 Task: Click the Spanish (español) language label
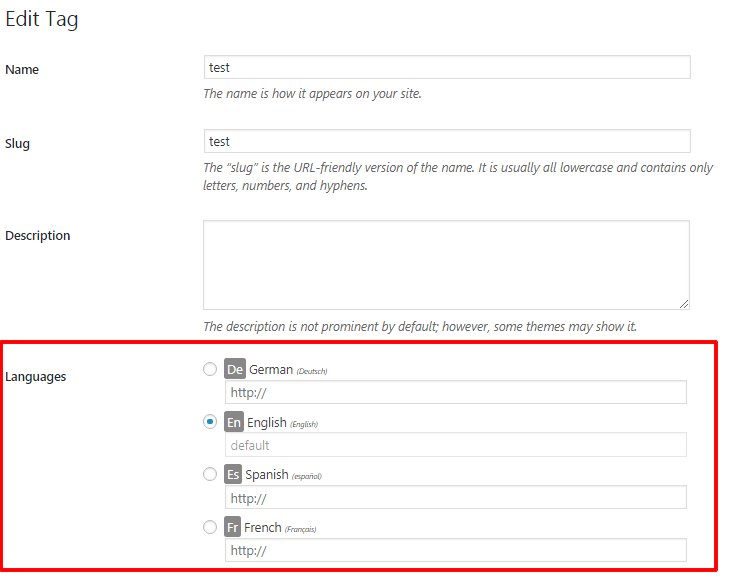click(x=282, y=475)
